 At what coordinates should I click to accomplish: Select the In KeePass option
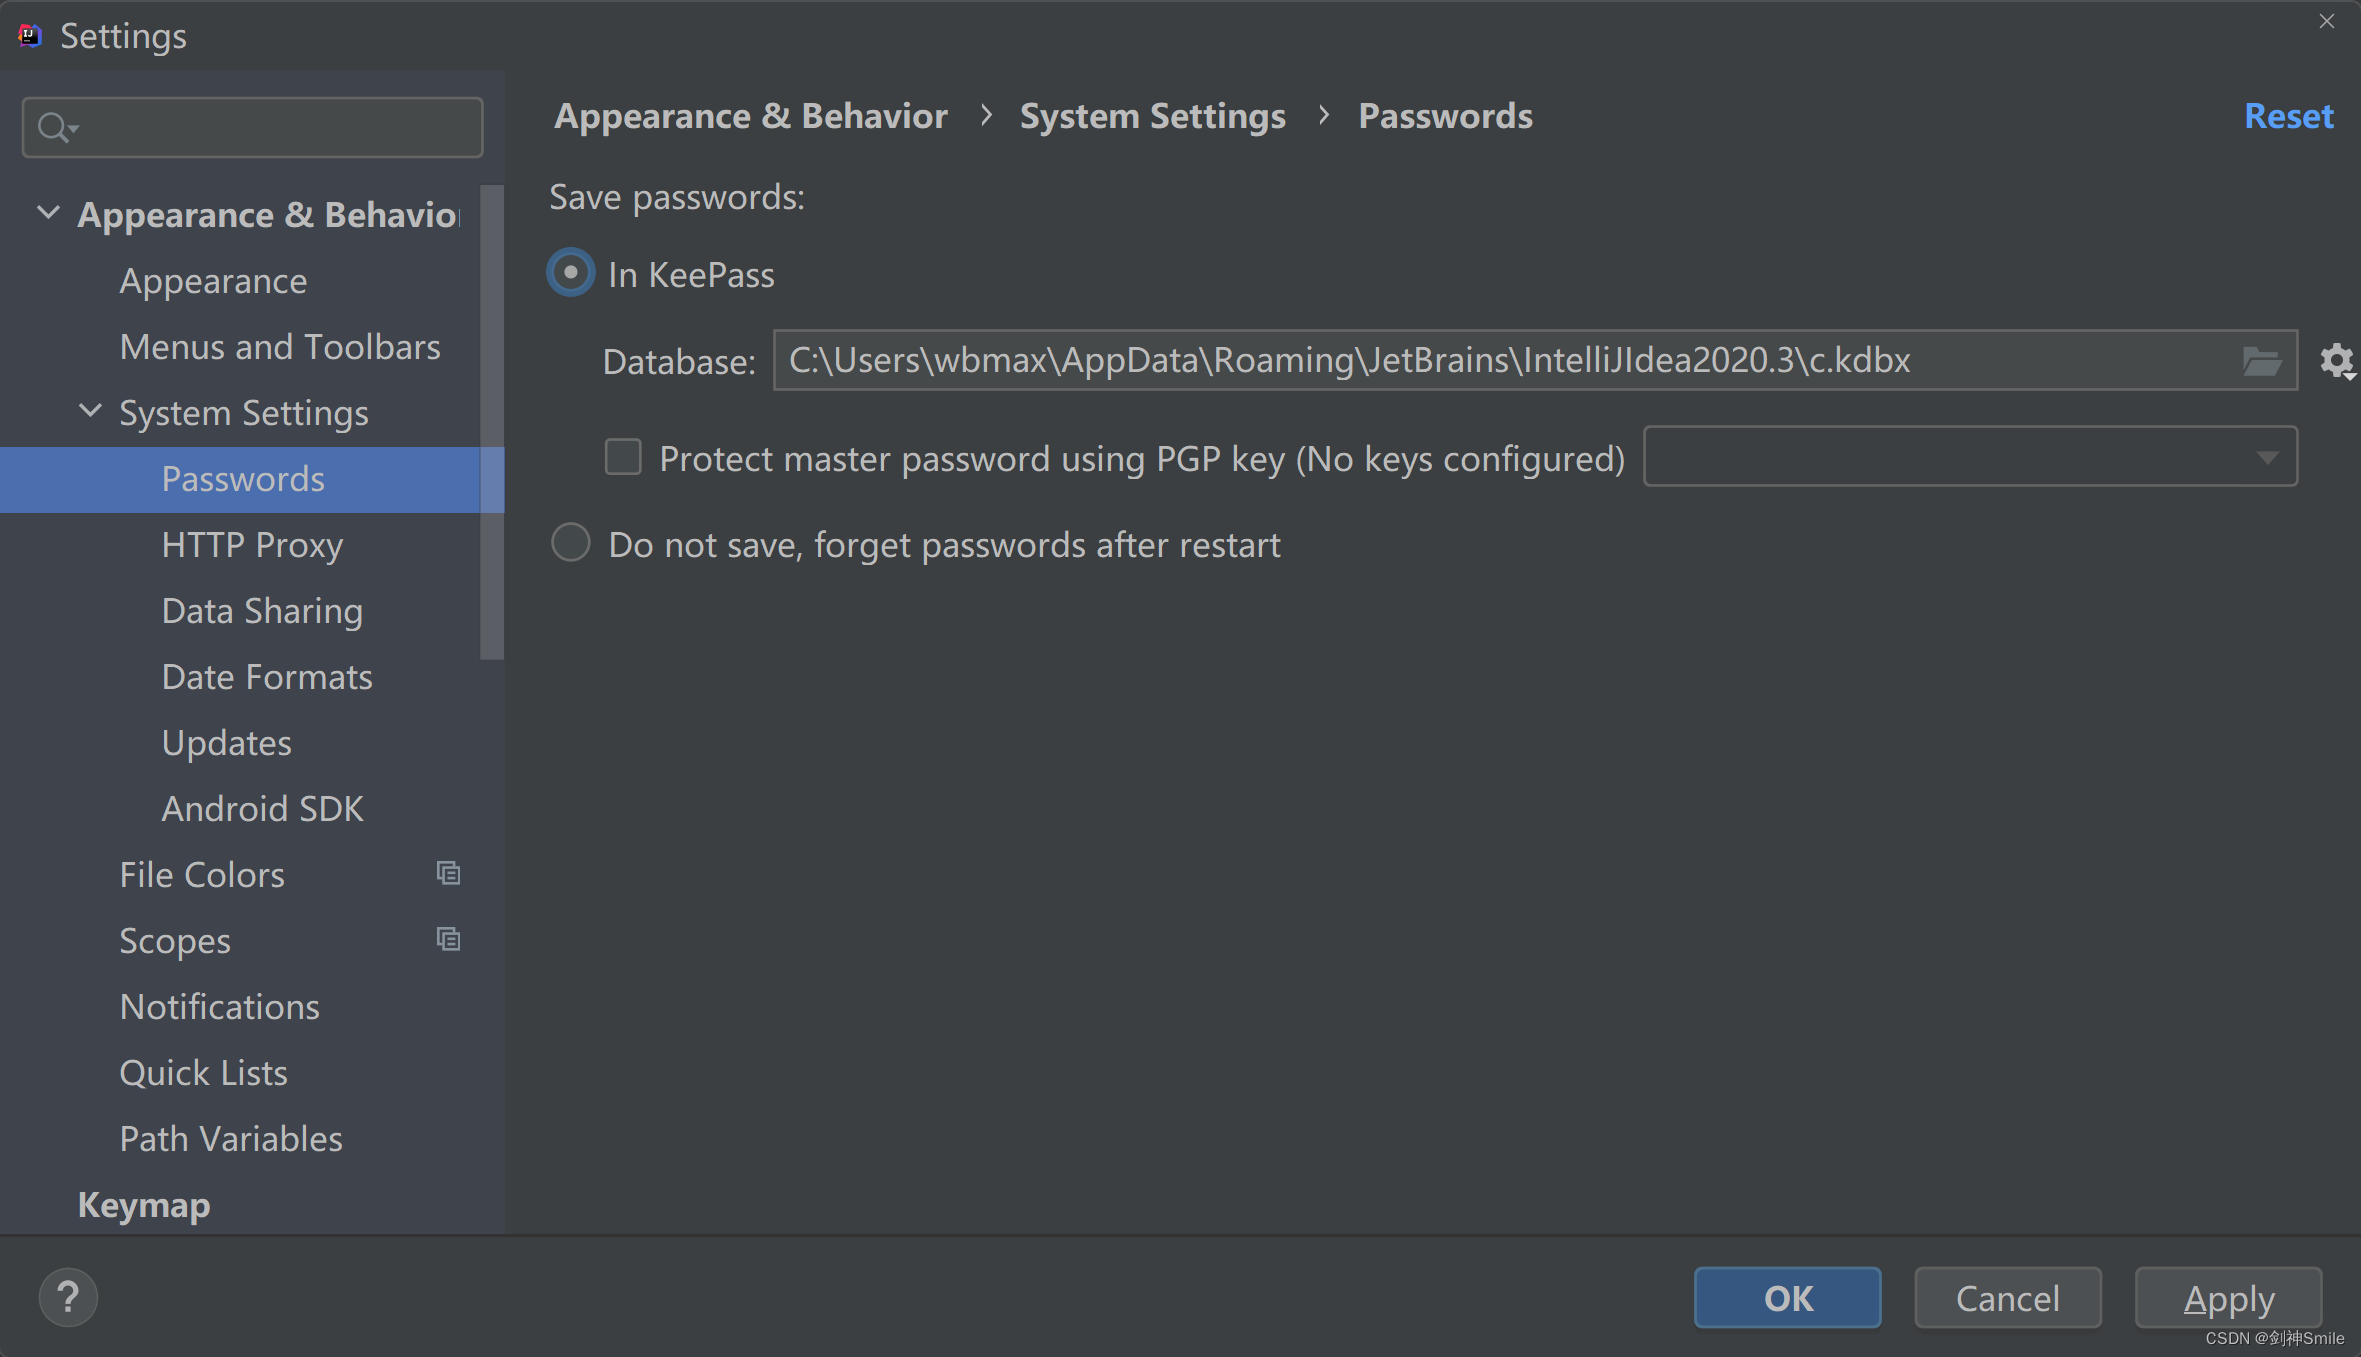click(569, 272)
